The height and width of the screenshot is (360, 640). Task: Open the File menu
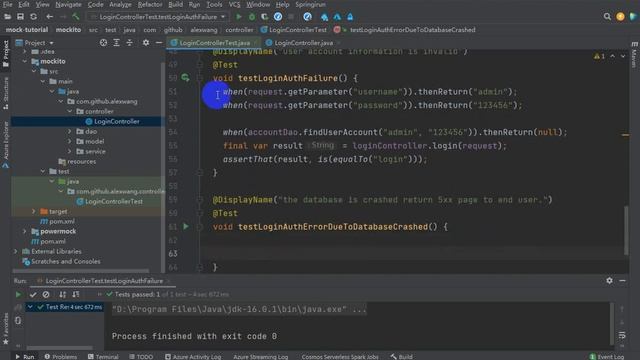[x=7, y=4]
